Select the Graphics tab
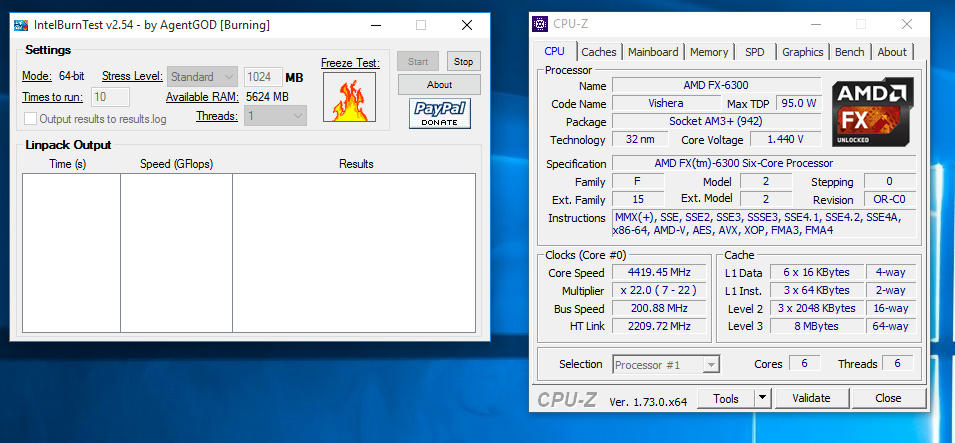This screenshot has height=443, width=955. pos(803,52)
